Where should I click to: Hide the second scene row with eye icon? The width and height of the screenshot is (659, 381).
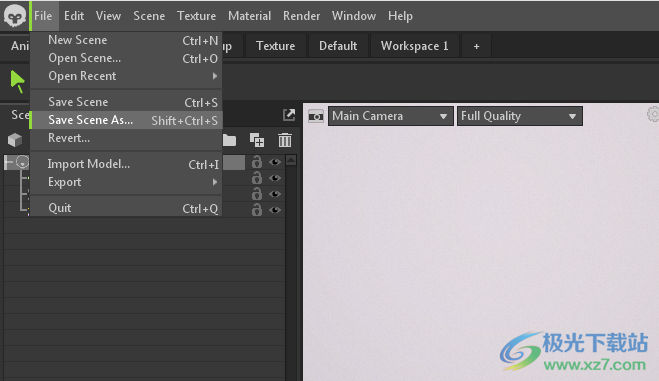pos(275,178)
